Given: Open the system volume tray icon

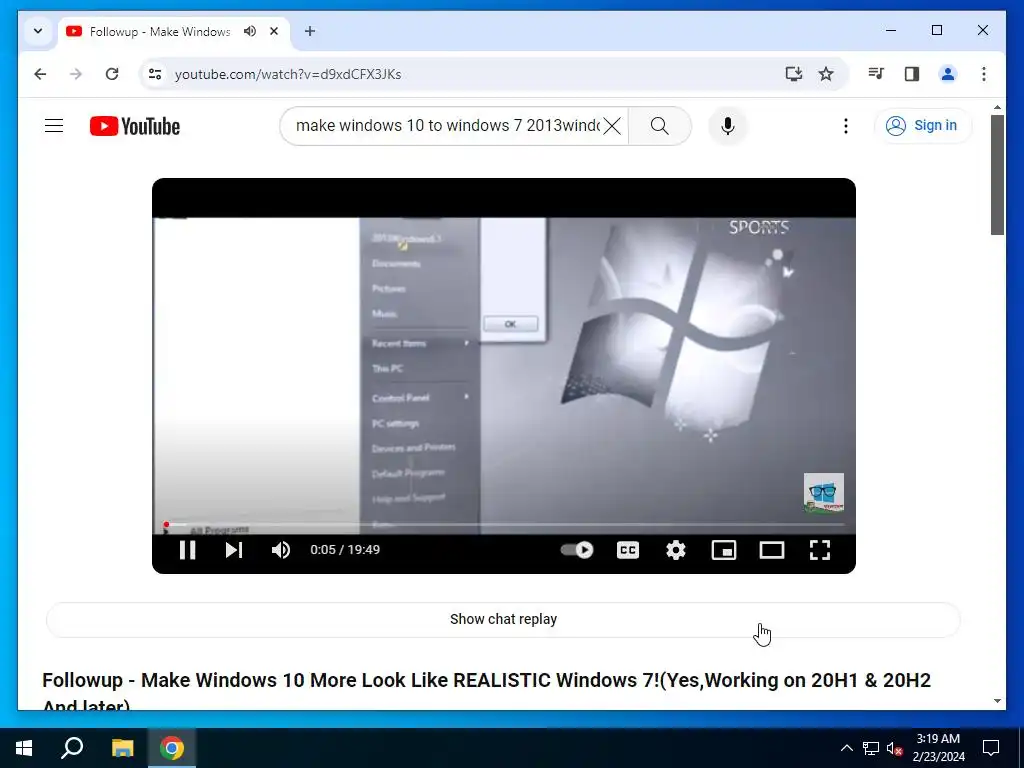Looking at the screenshot, I should coord(894,748).
